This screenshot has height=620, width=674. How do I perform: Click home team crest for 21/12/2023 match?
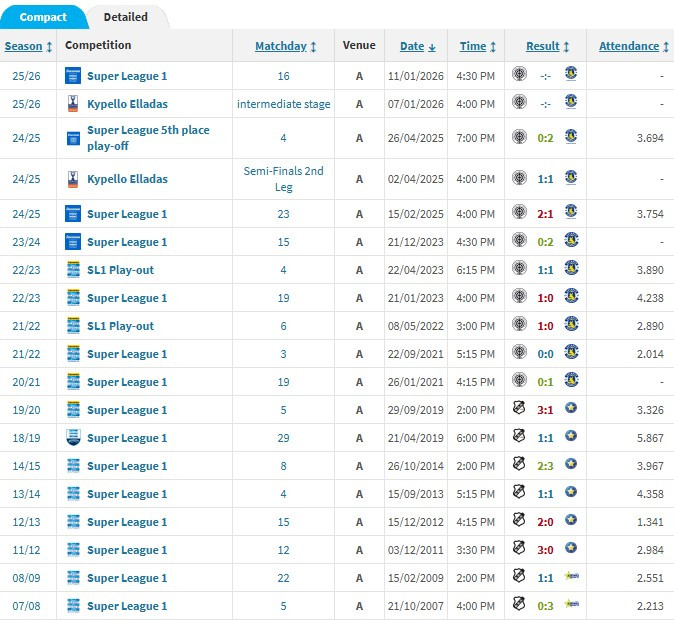[x=519, y=242]
